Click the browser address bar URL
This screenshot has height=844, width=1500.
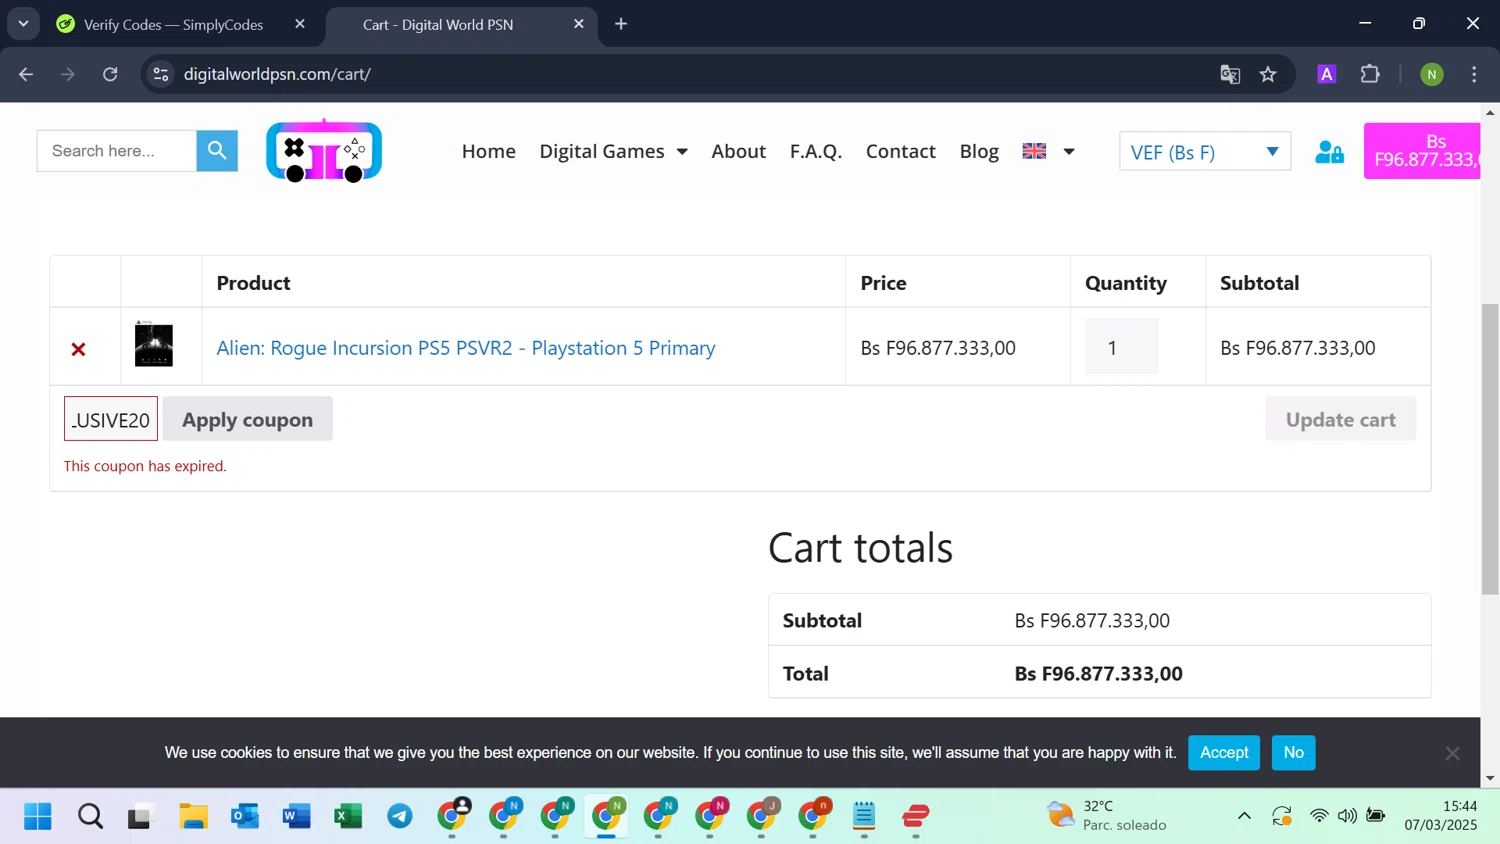pos(277,74)
